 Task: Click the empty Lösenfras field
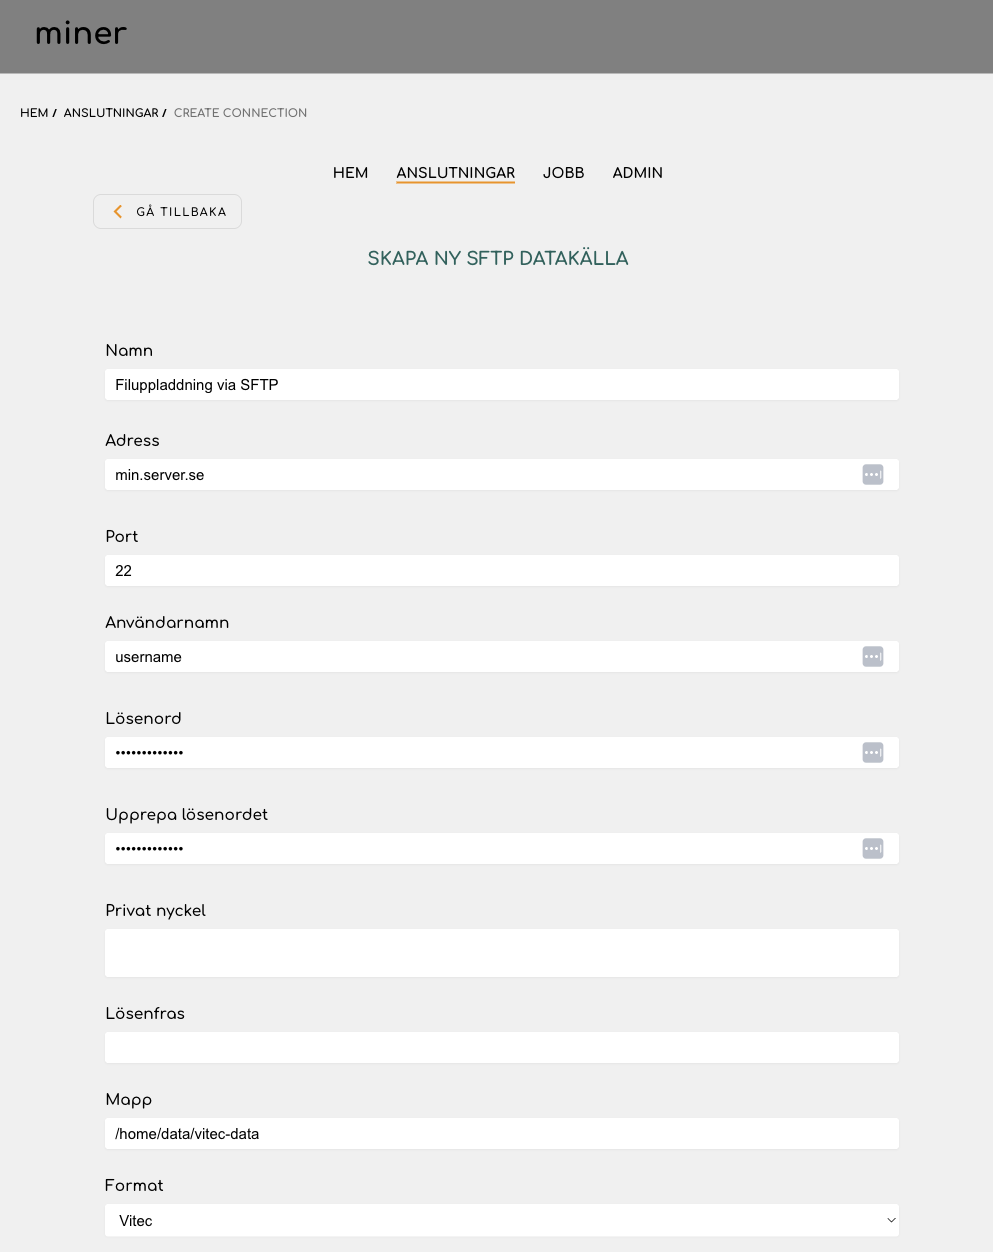click(502, 1047)
